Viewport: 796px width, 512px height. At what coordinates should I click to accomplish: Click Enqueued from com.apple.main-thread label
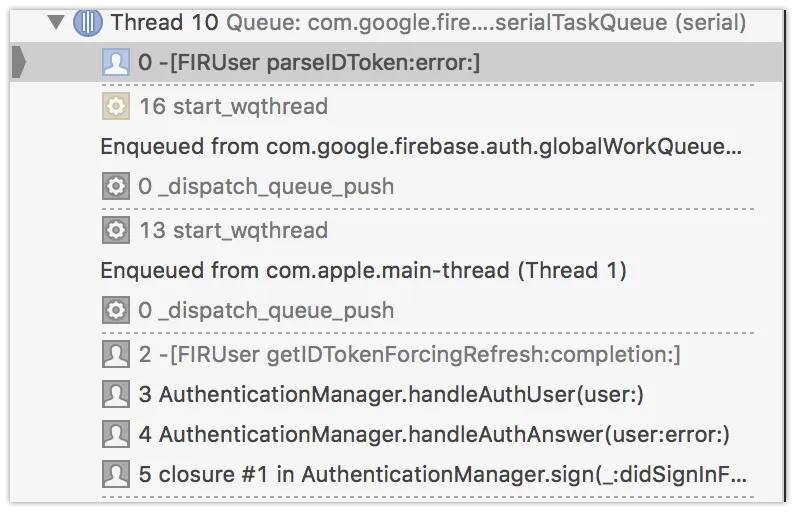pyautogui.click(x=363, y=270)
